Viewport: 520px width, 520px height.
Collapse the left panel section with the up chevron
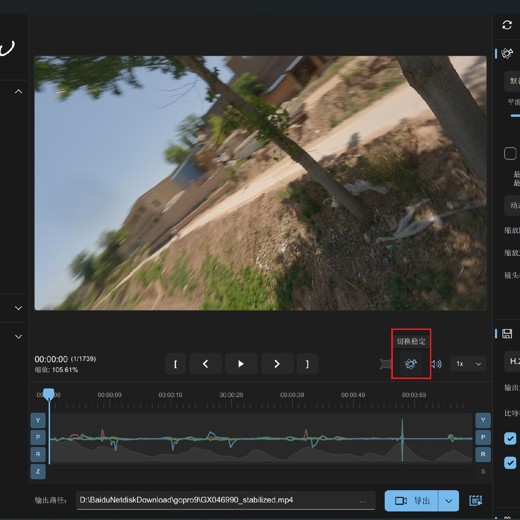coord(19,91)
